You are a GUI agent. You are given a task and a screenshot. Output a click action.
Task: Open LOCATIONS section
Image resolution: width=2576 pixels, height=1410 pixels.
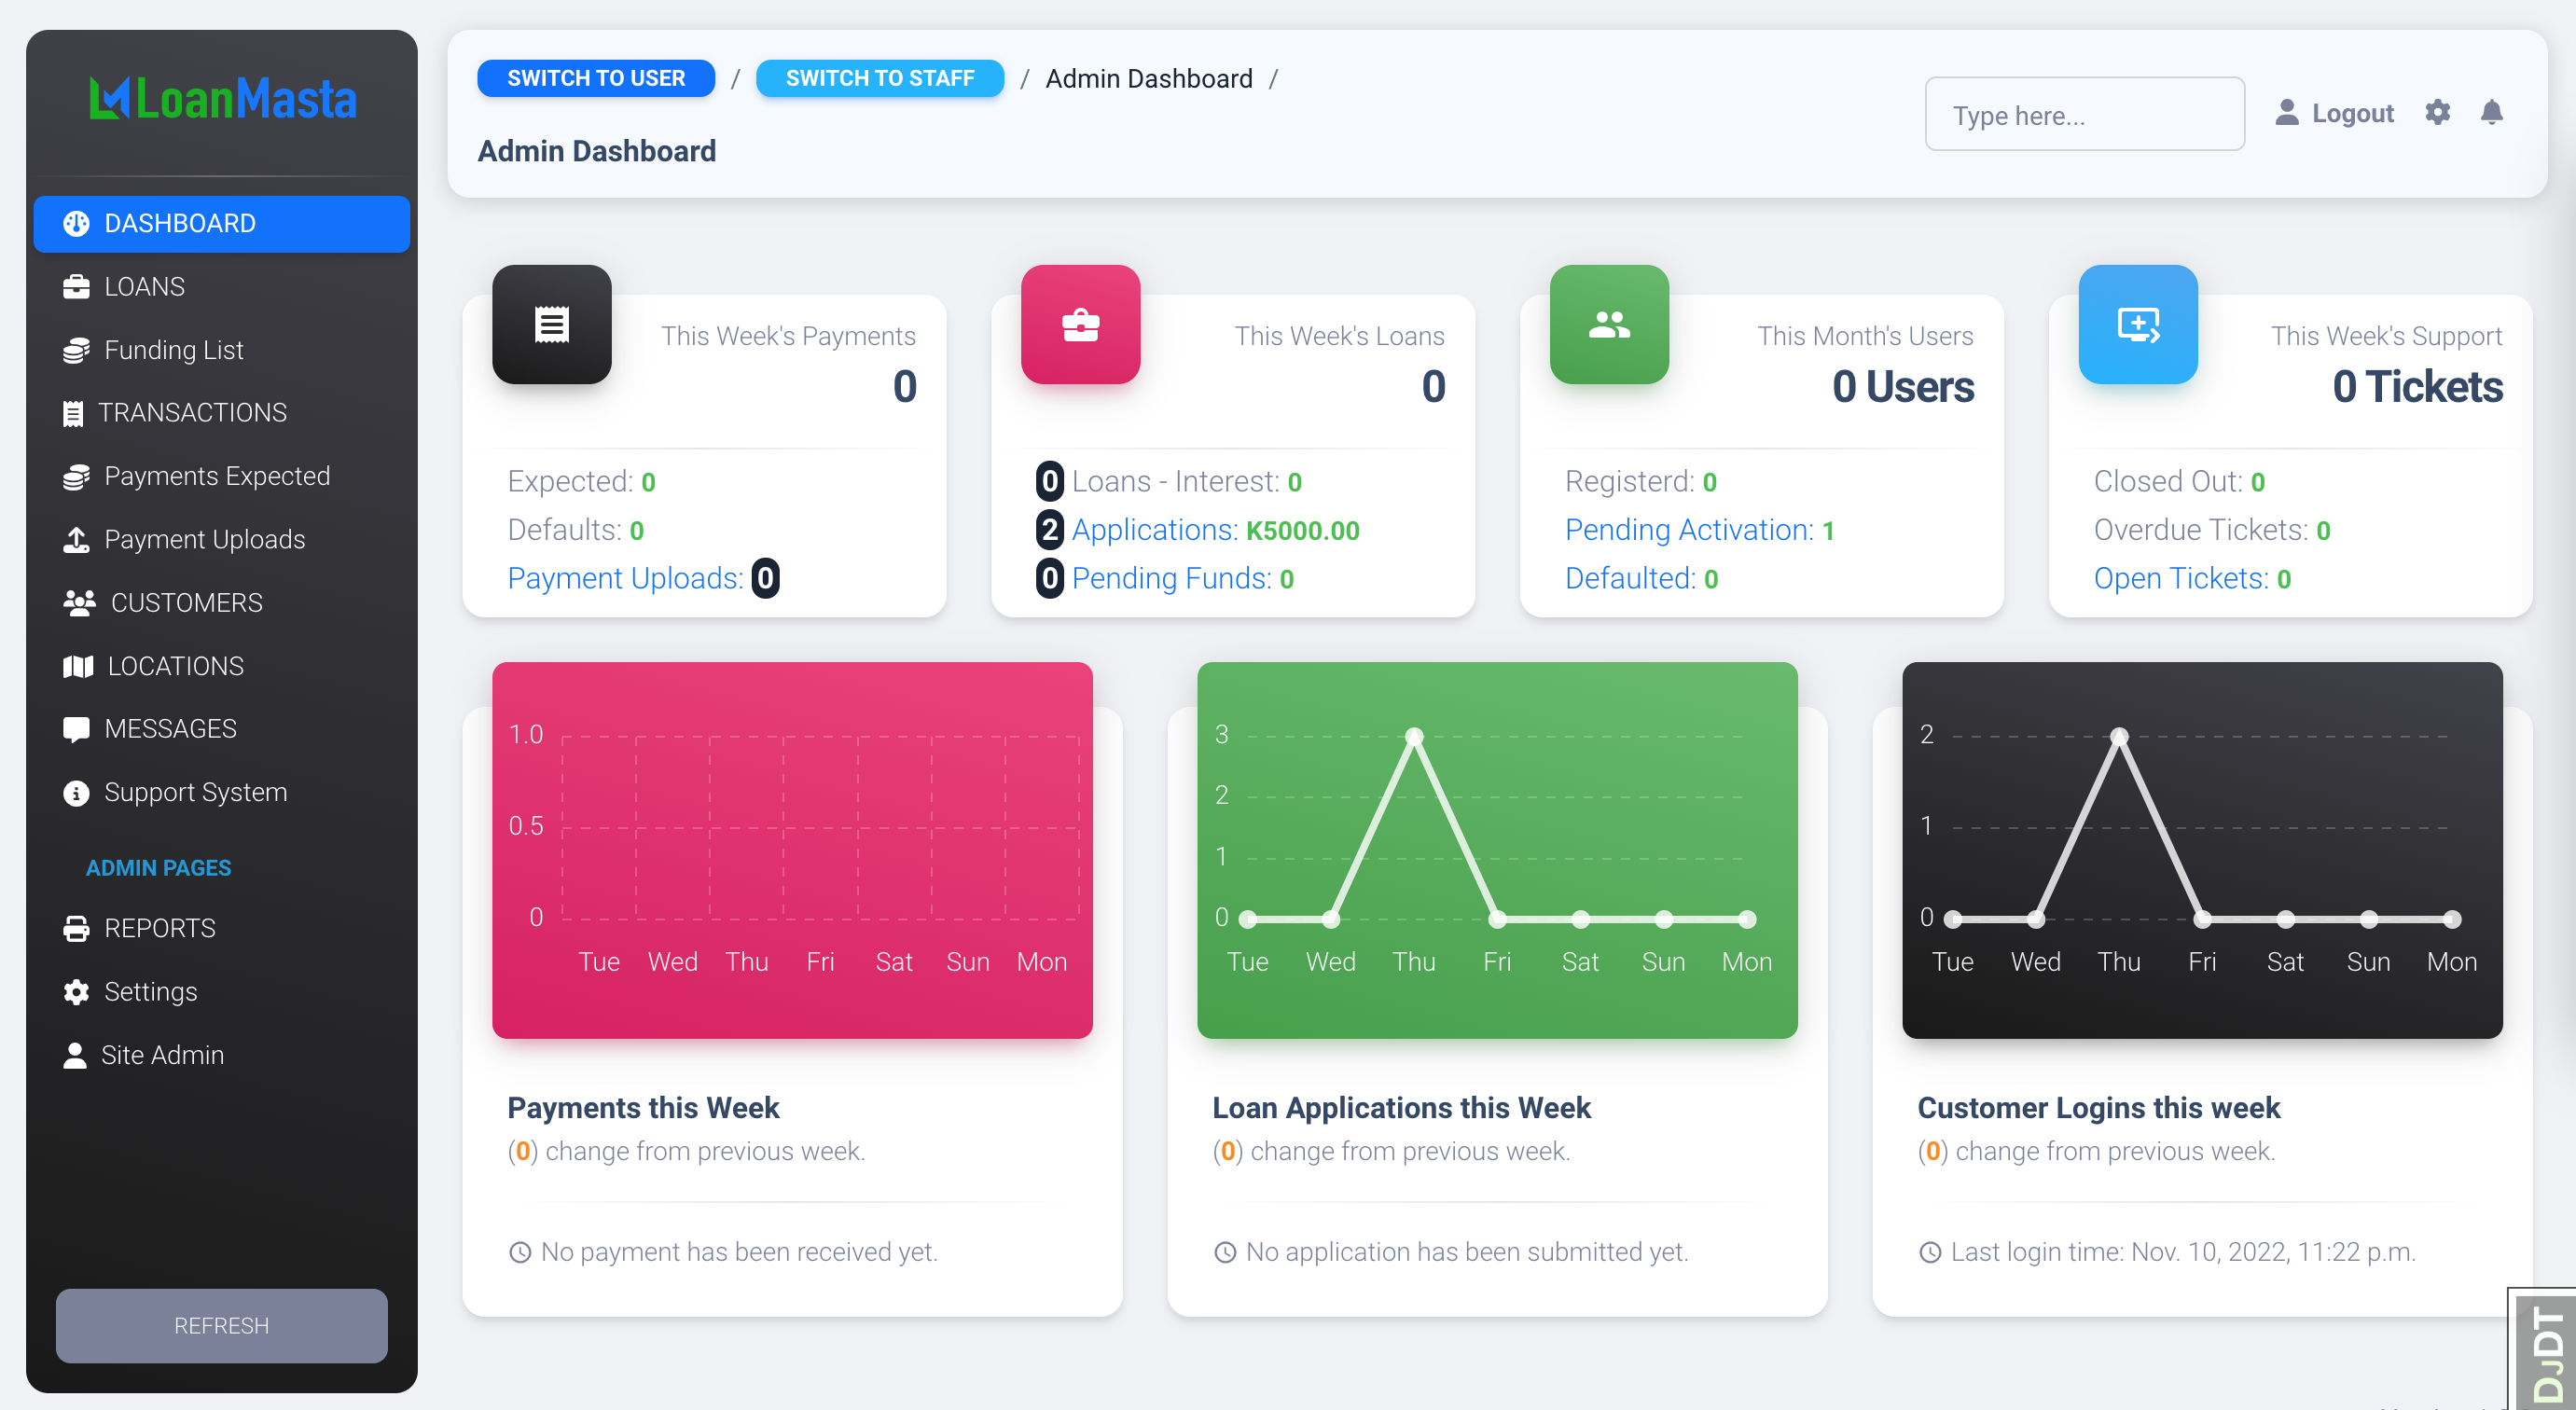pyautogui.click(x=222, y=667)
